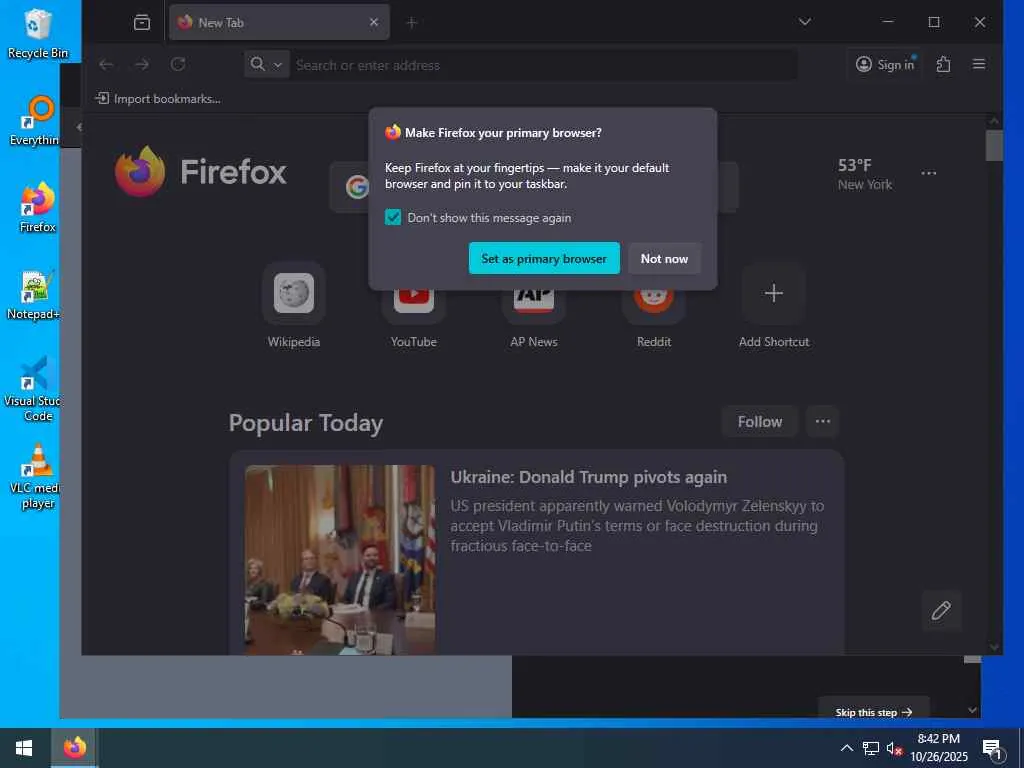The width and height of the screenshot is (1024, 768).
Task: Open the Recycle Bin desktop icon
Action: (x=38, y=33)
